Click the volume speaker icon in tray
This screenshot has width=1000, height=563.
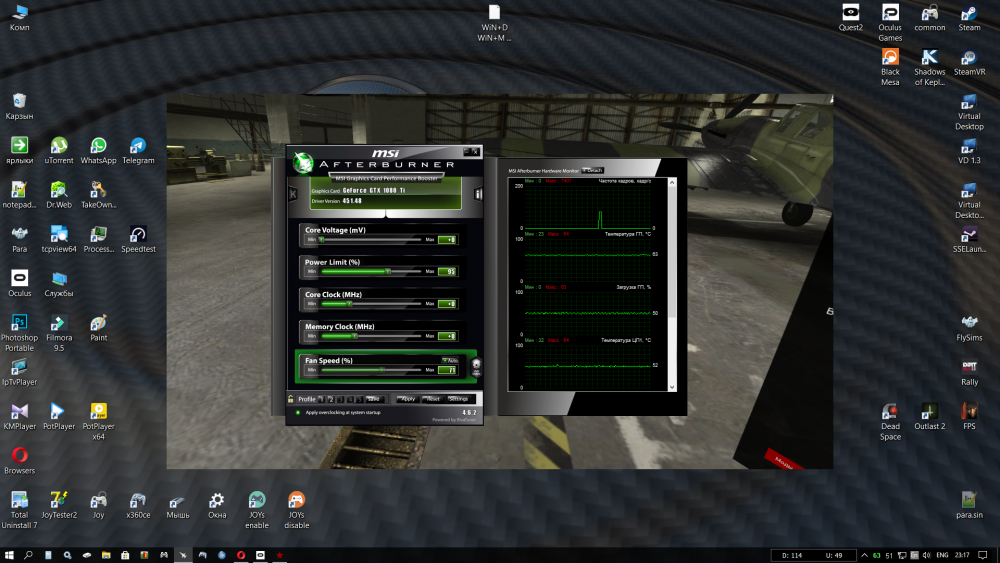click(926, 555)
